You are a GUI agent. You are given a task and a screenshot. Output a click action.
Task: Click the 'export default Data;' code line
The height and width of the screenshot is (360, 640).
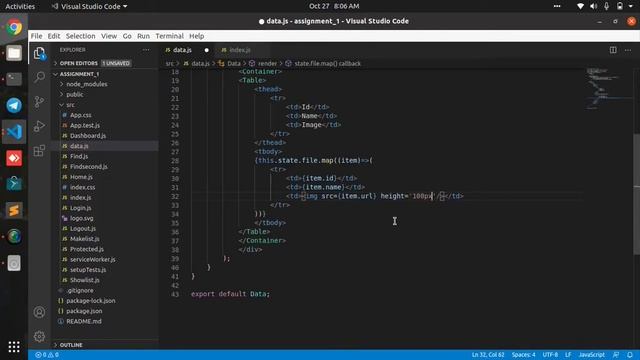(x=230, y=294)
